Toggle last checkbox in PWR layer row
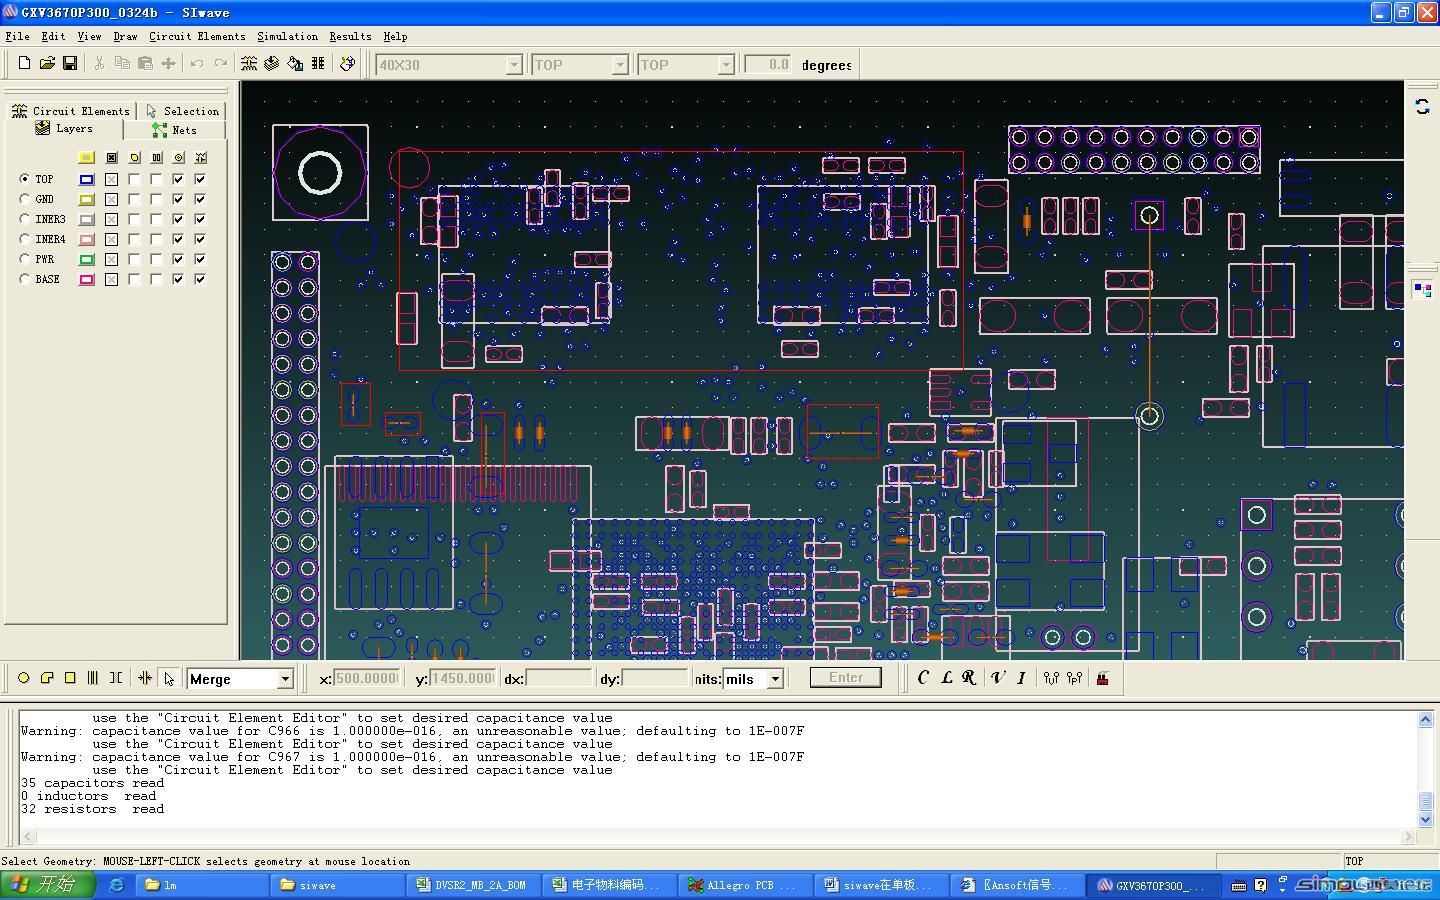 pyautogui.click(x=200, y=259)
